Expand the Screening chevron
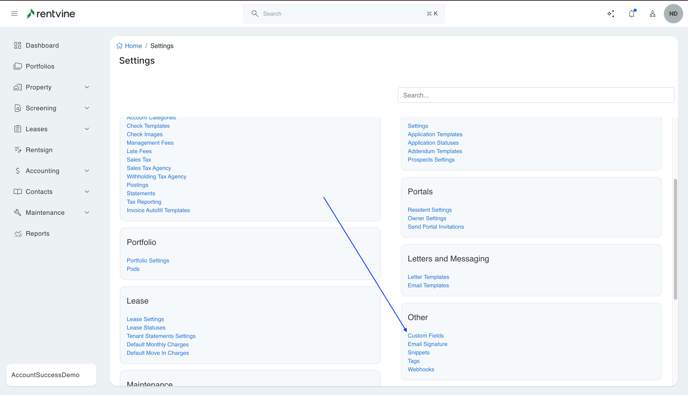This screenshot has width=688, height=395. 87,108
